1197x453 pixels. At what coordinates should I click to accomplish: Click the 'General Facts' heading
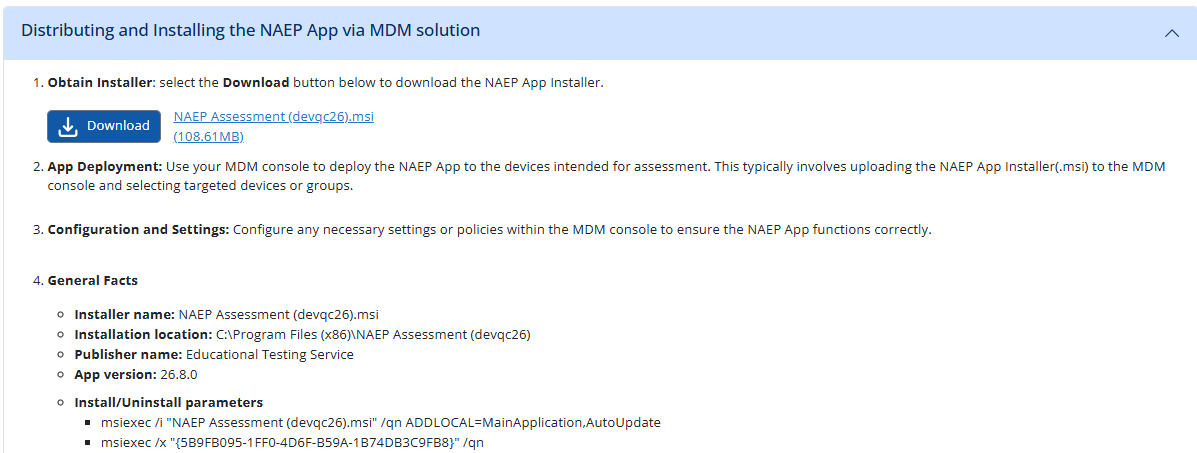(93, 281)
